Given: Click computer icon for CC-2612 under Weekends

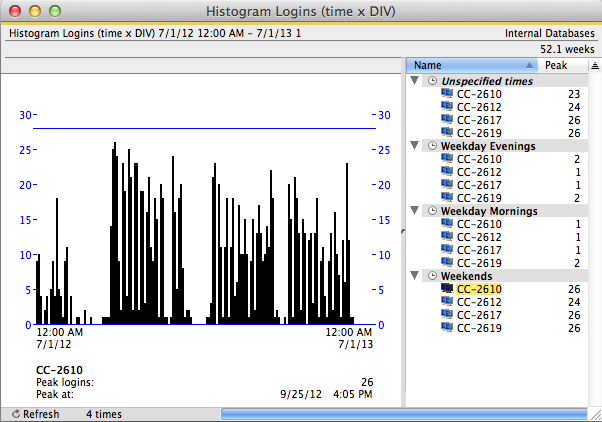Looking at the screenshot, I should (x=447, y=301).
